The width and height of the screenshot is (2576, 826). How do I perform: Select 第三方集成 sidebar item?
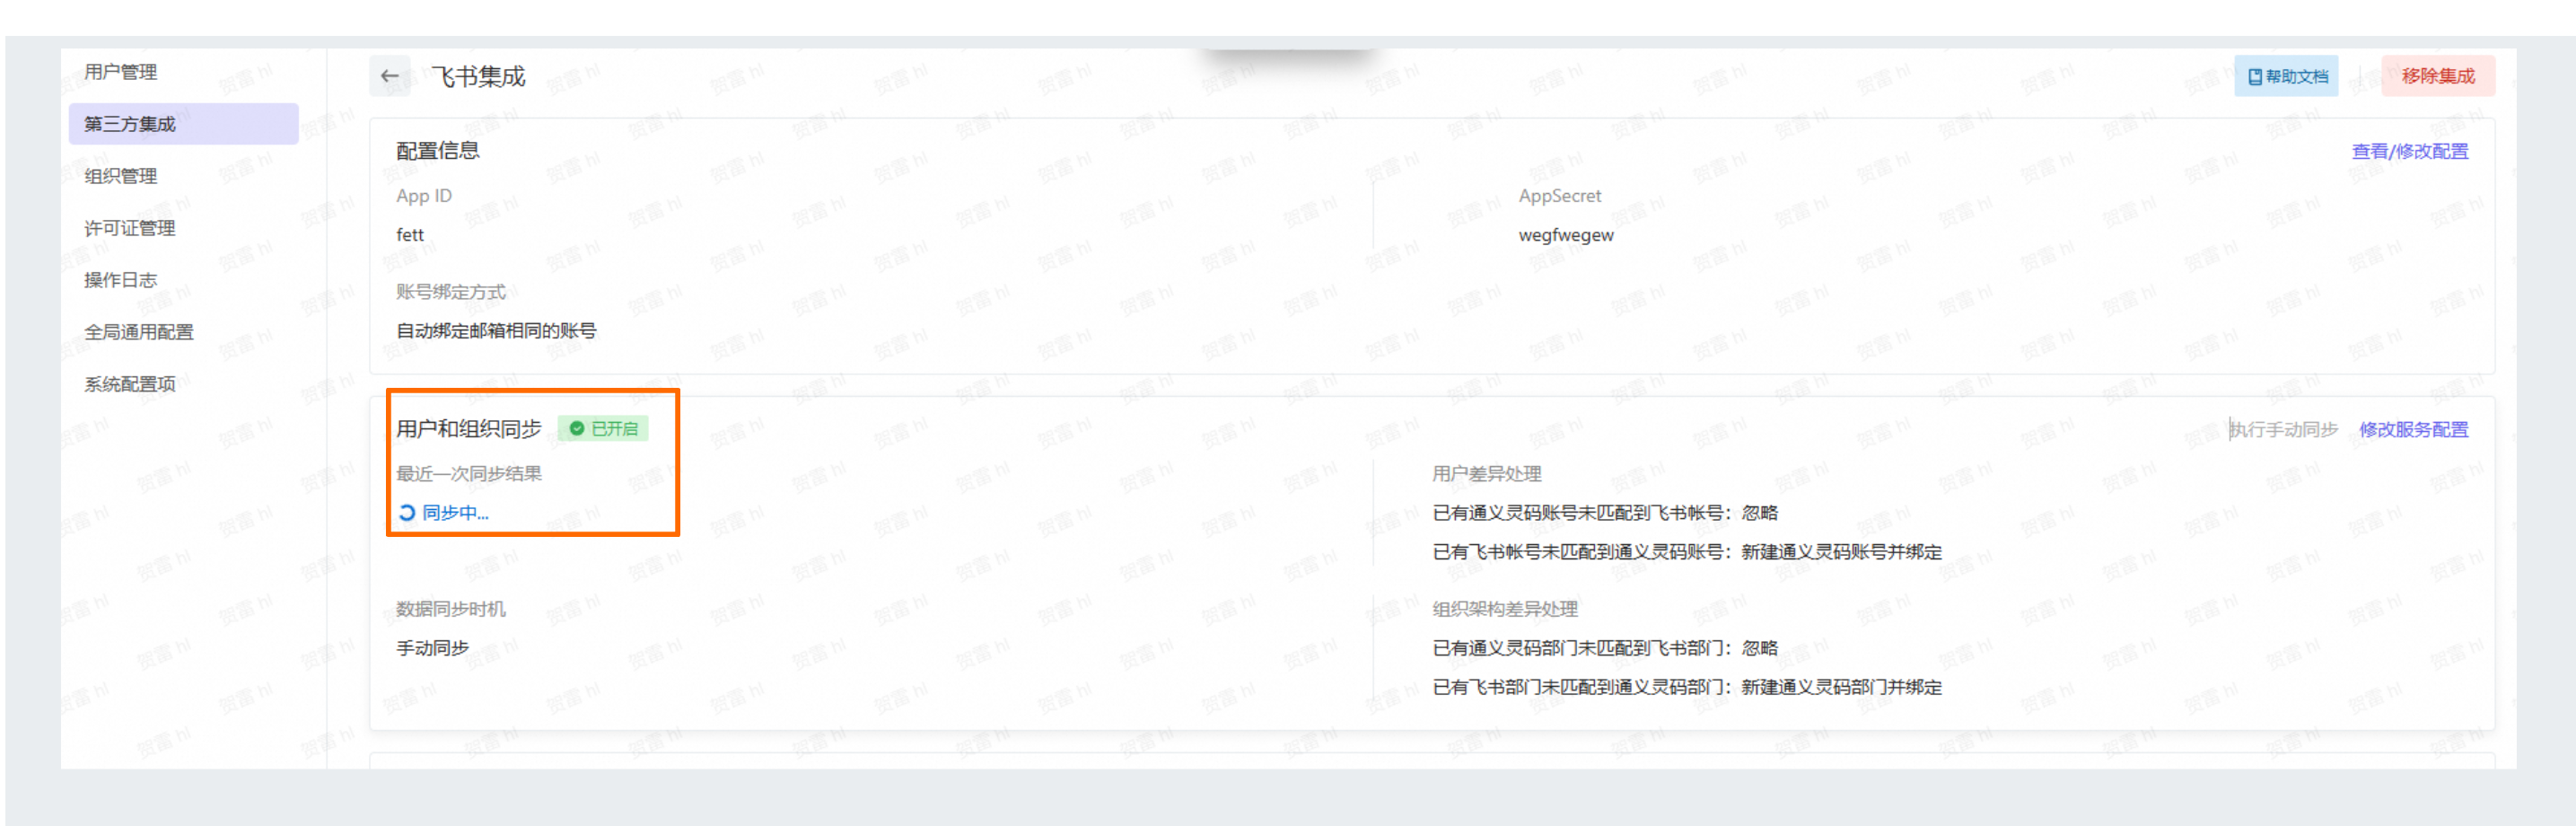tap(130, 124)
